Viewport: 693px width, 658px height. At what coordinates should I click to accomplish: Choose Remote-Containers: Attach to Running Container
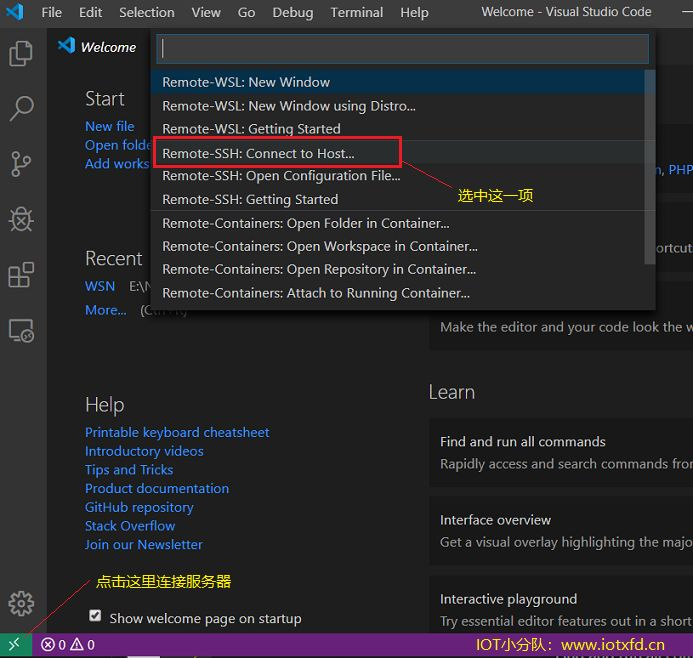point(398,293)
